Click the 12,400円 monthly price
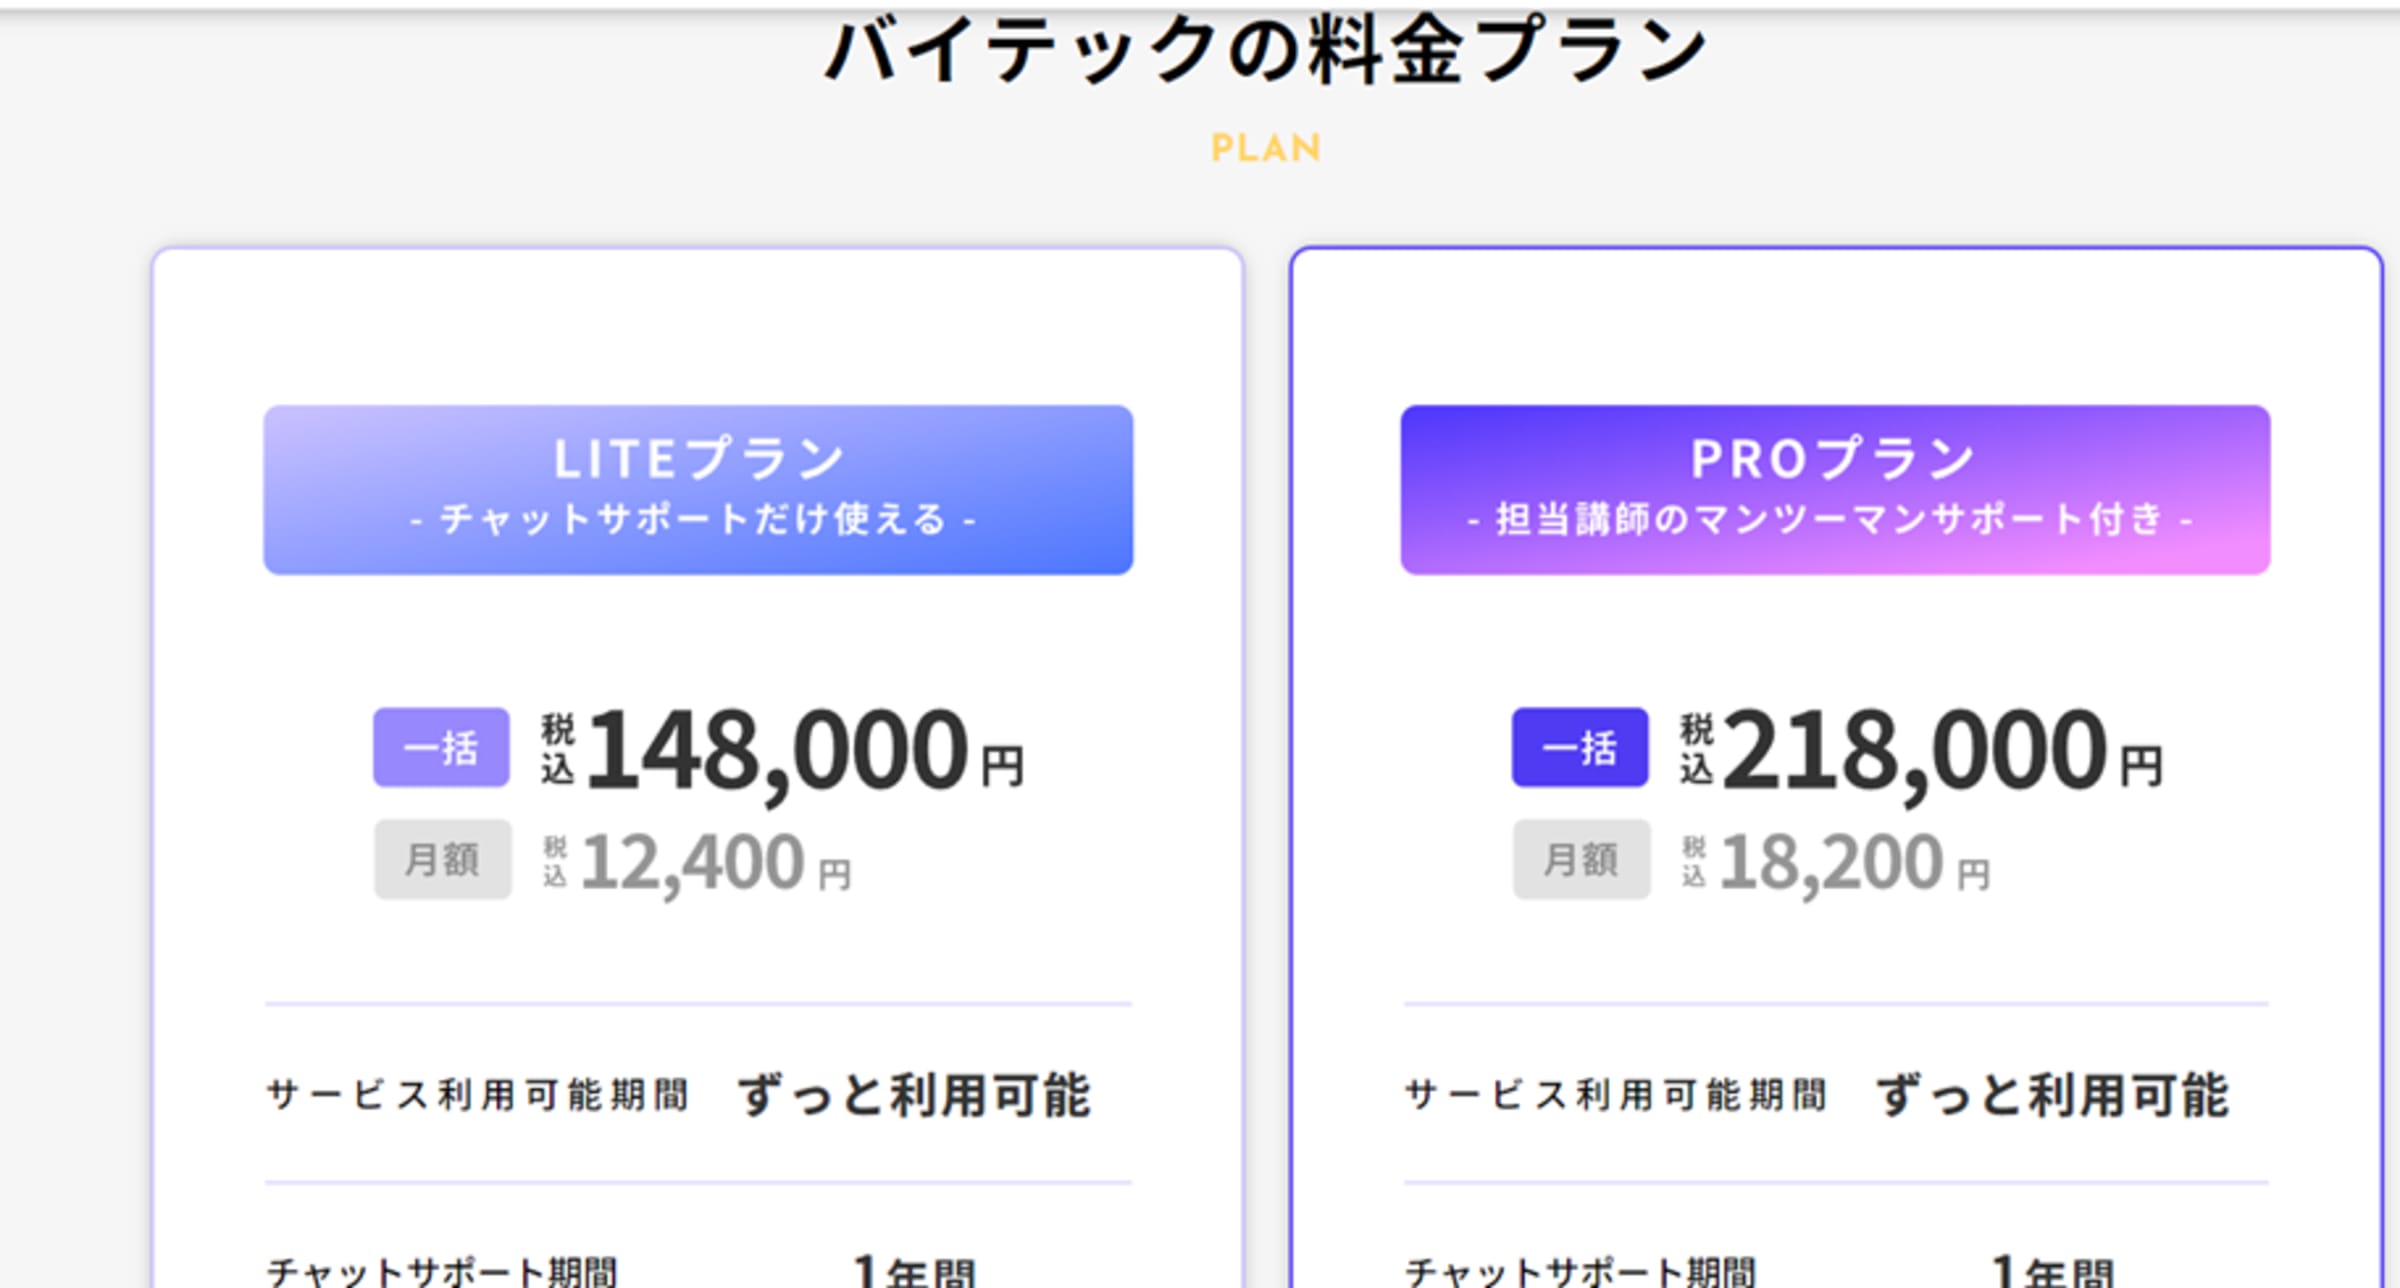Viewport: 2400px width, 1288px height. click(x=715, y=862)
